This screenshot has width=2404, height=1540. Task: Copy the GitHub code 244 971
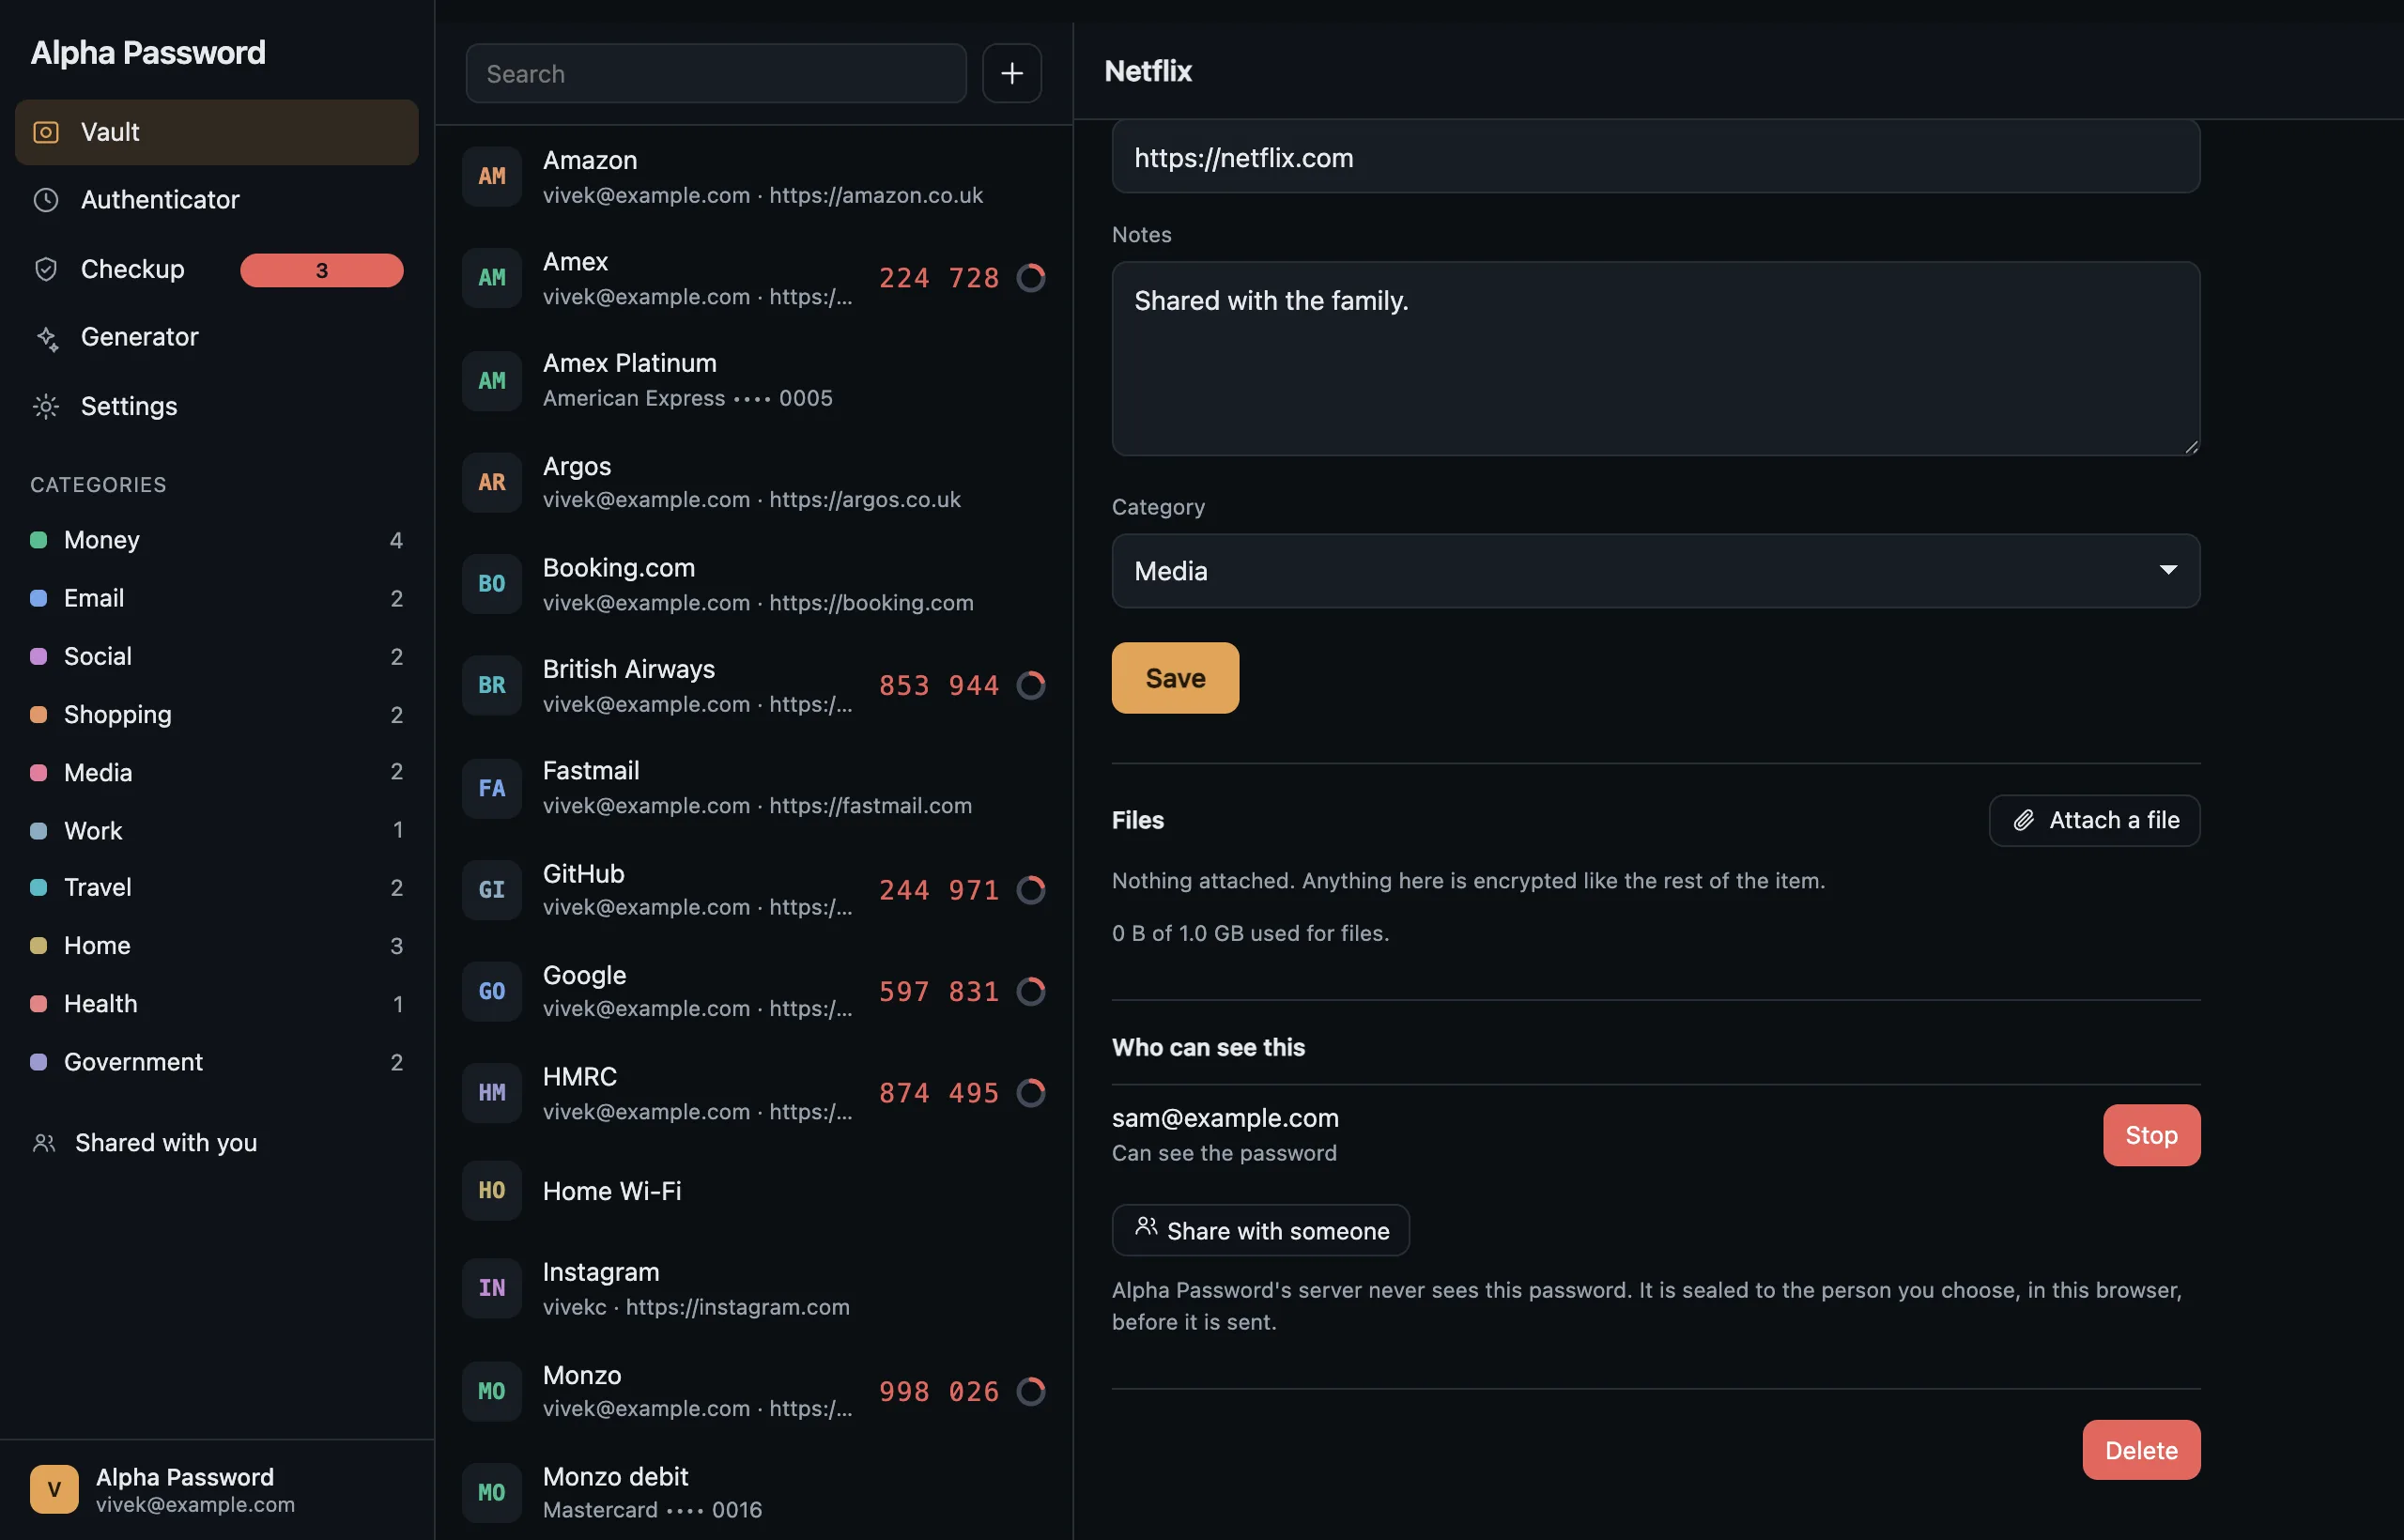pos(939,890)
